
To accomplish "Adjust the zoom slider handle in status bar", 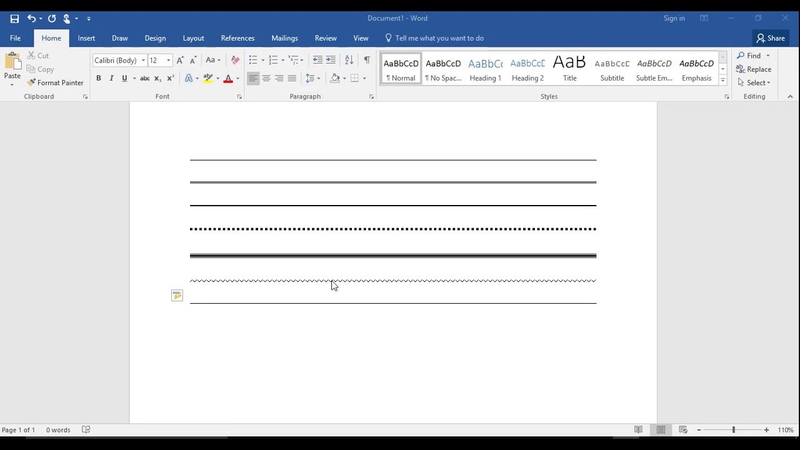I will [x=734, y=430].
